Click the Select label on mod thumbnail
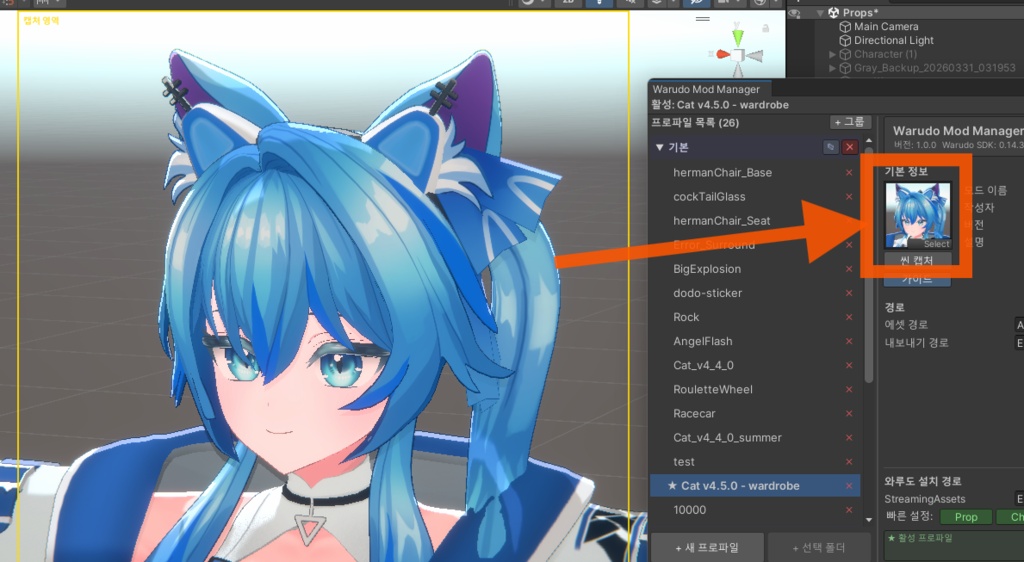The image size is (1024, 562). click(x=936, y=244)
